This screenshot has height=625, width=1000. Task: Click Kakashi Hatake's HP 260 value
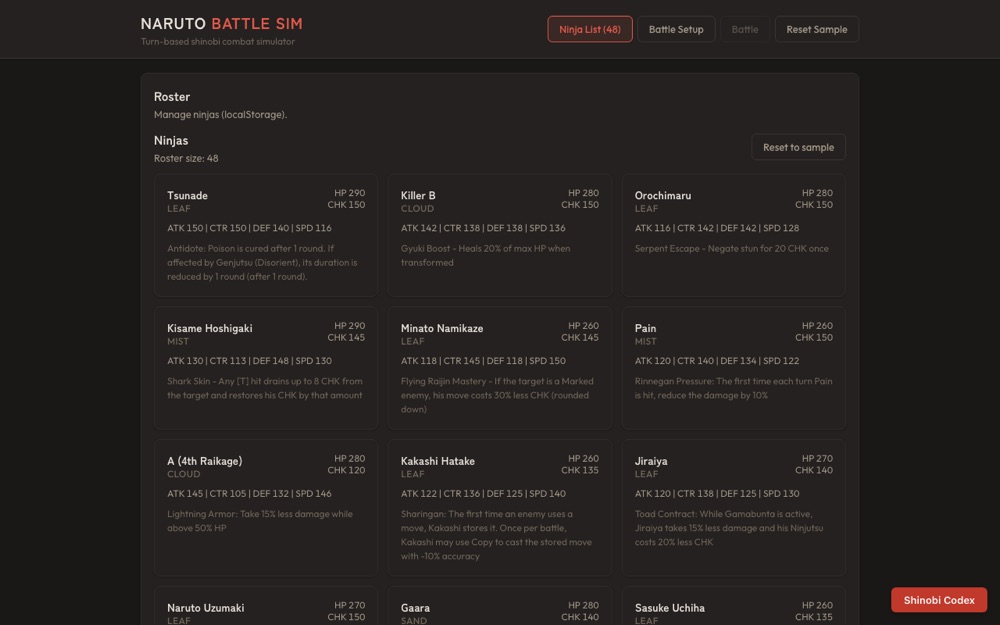point(583,458)
